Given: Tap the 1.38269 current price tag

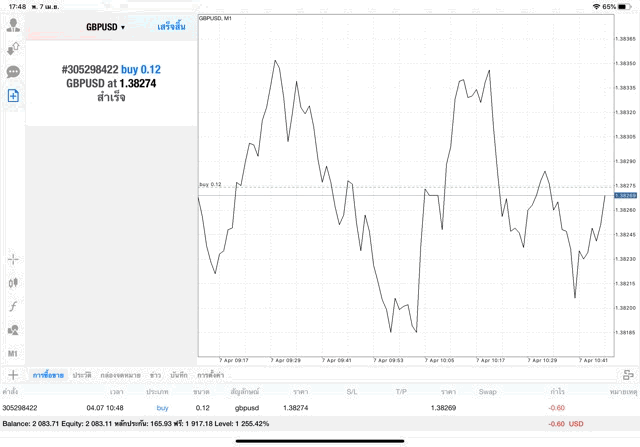Looking at the screenshot, I should (x=626, y=196).
